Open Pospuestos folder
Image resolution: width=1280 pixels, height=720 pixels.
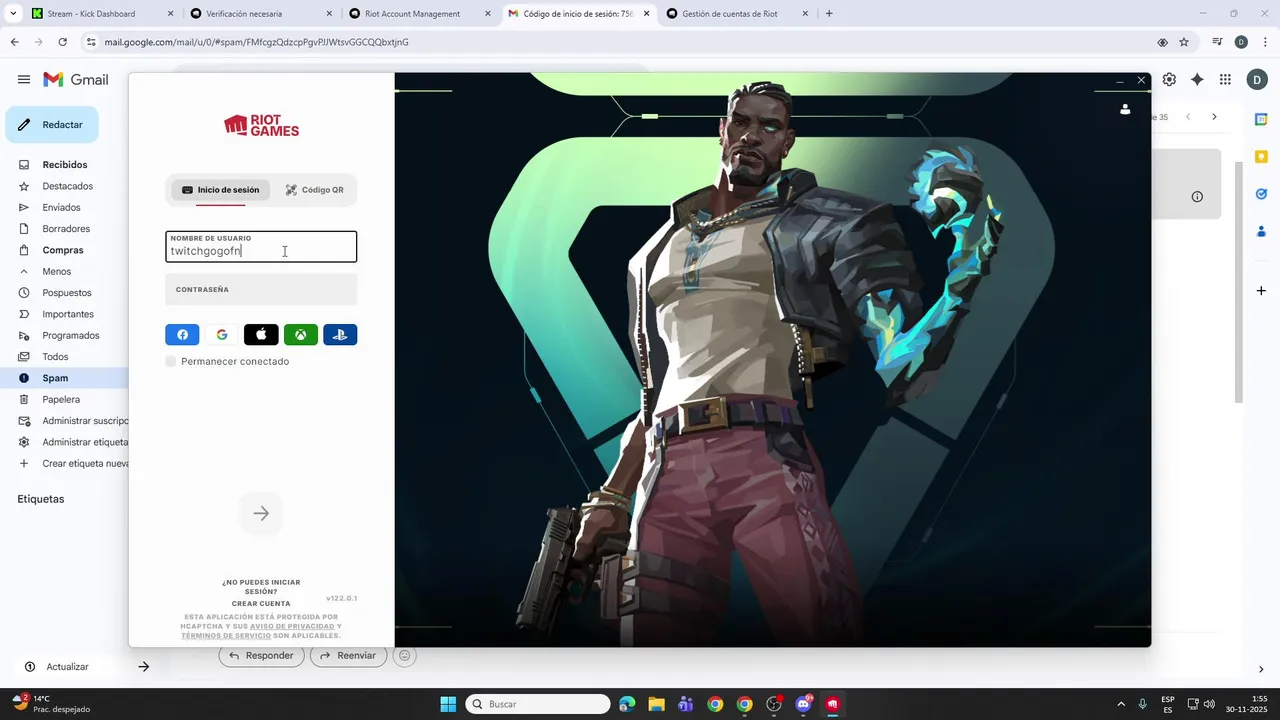coord(67,293)
